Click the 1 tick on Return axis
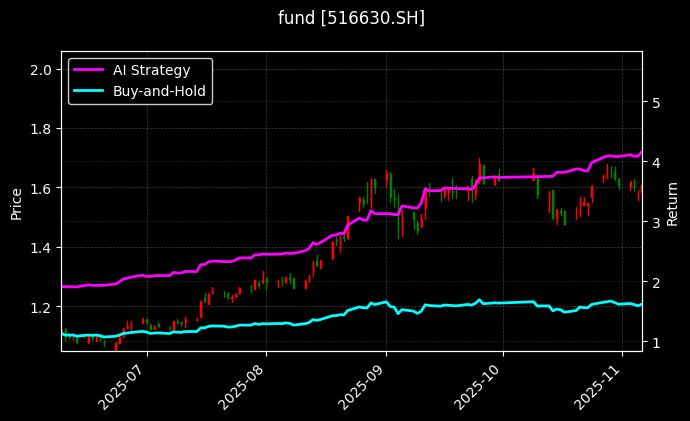Viewport: 690px width, 421px height. click(656, 343)
